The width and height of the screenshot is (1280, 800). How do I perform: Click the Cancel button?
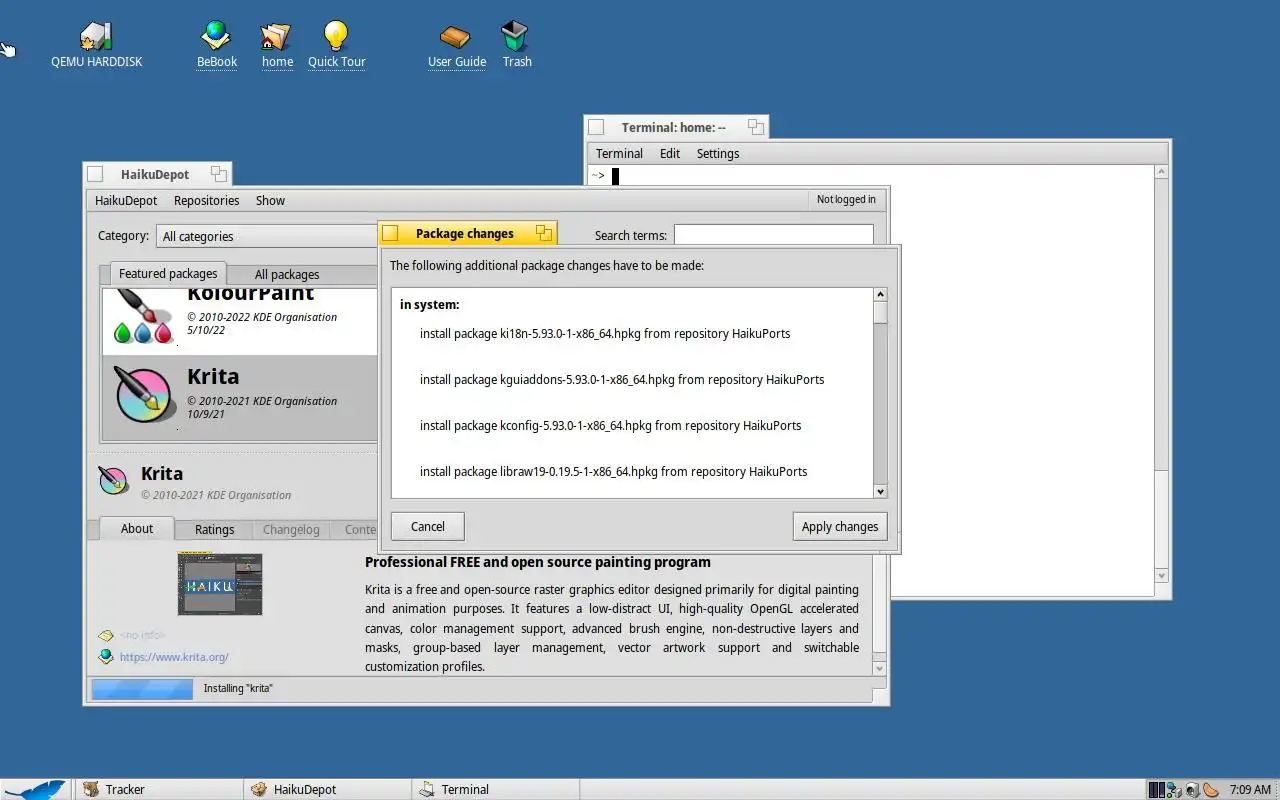click(x=427, y=526)
